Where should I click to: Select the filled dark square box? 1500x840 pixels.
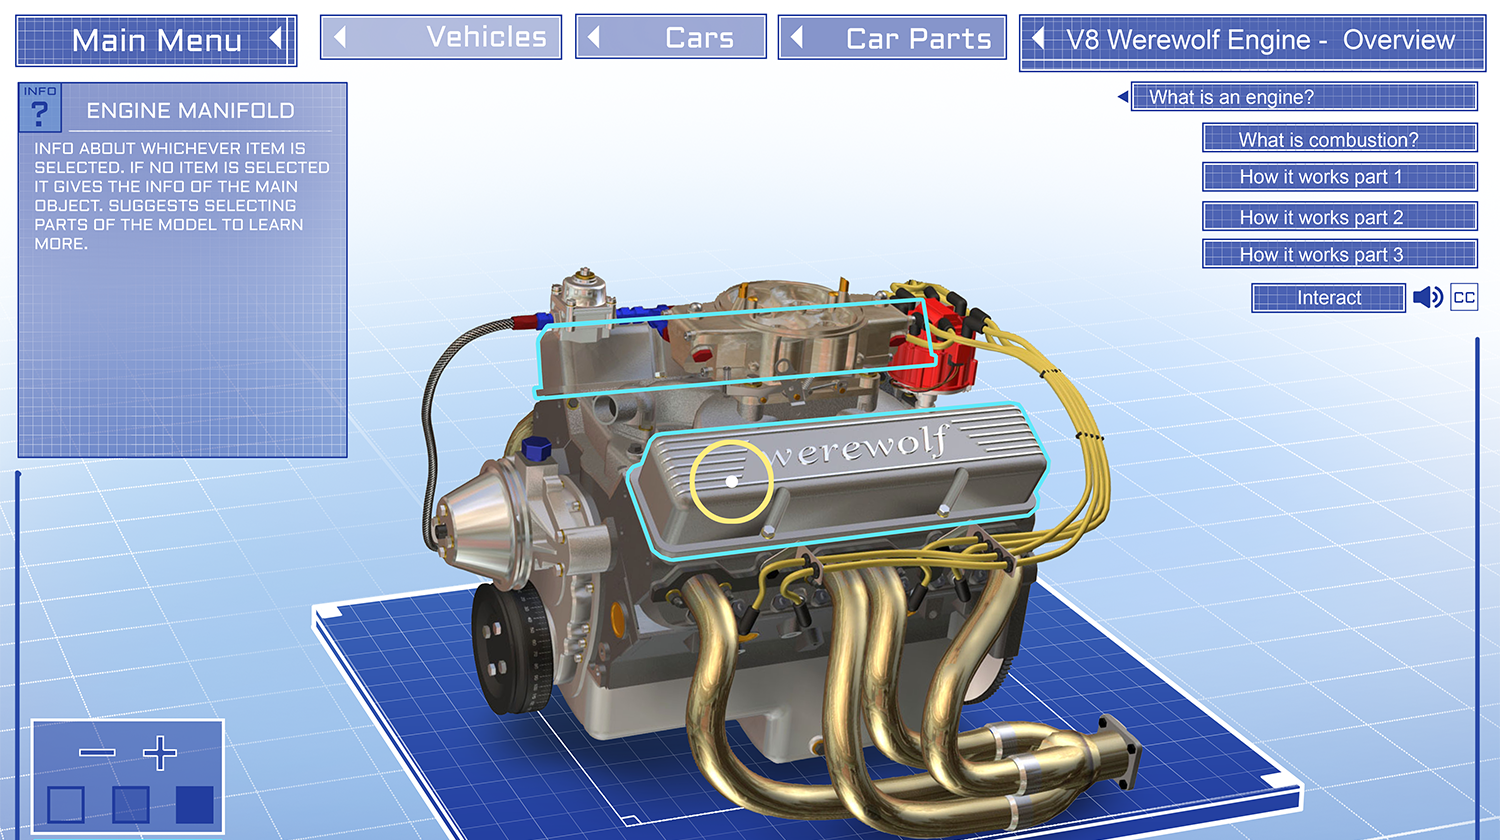point(195,804)
